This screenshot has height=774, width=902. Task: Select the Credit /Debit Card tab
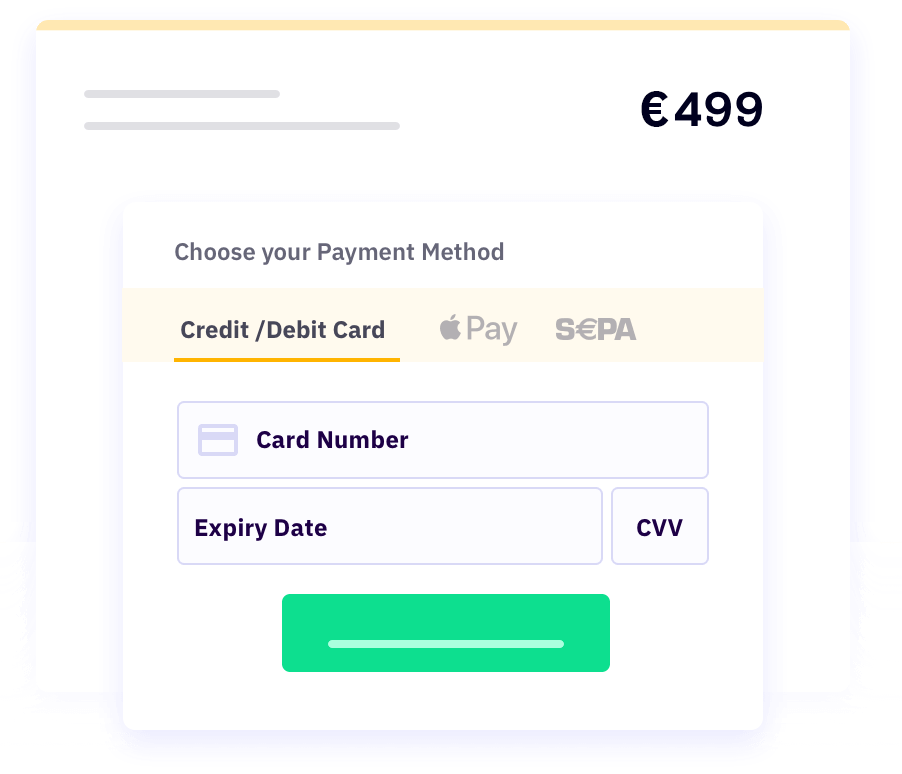[282, 329]
